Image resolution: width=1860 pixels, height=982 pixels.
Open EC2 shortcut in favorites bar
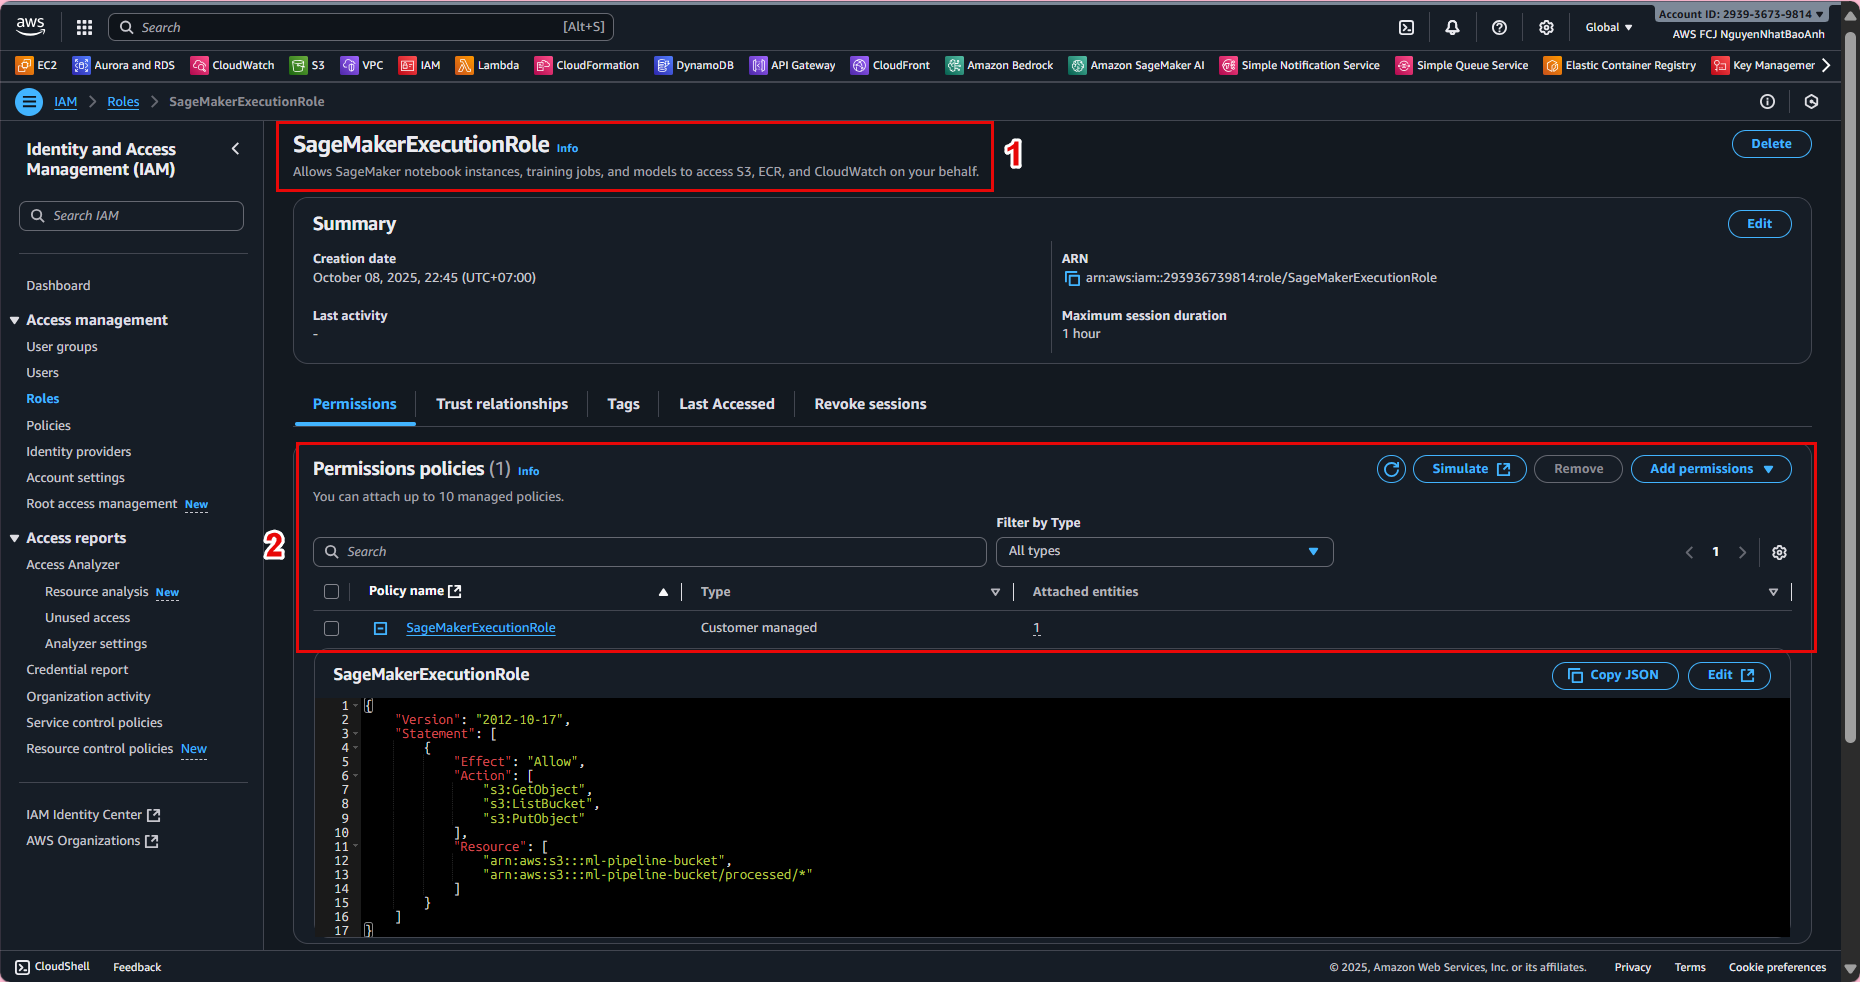37,65
